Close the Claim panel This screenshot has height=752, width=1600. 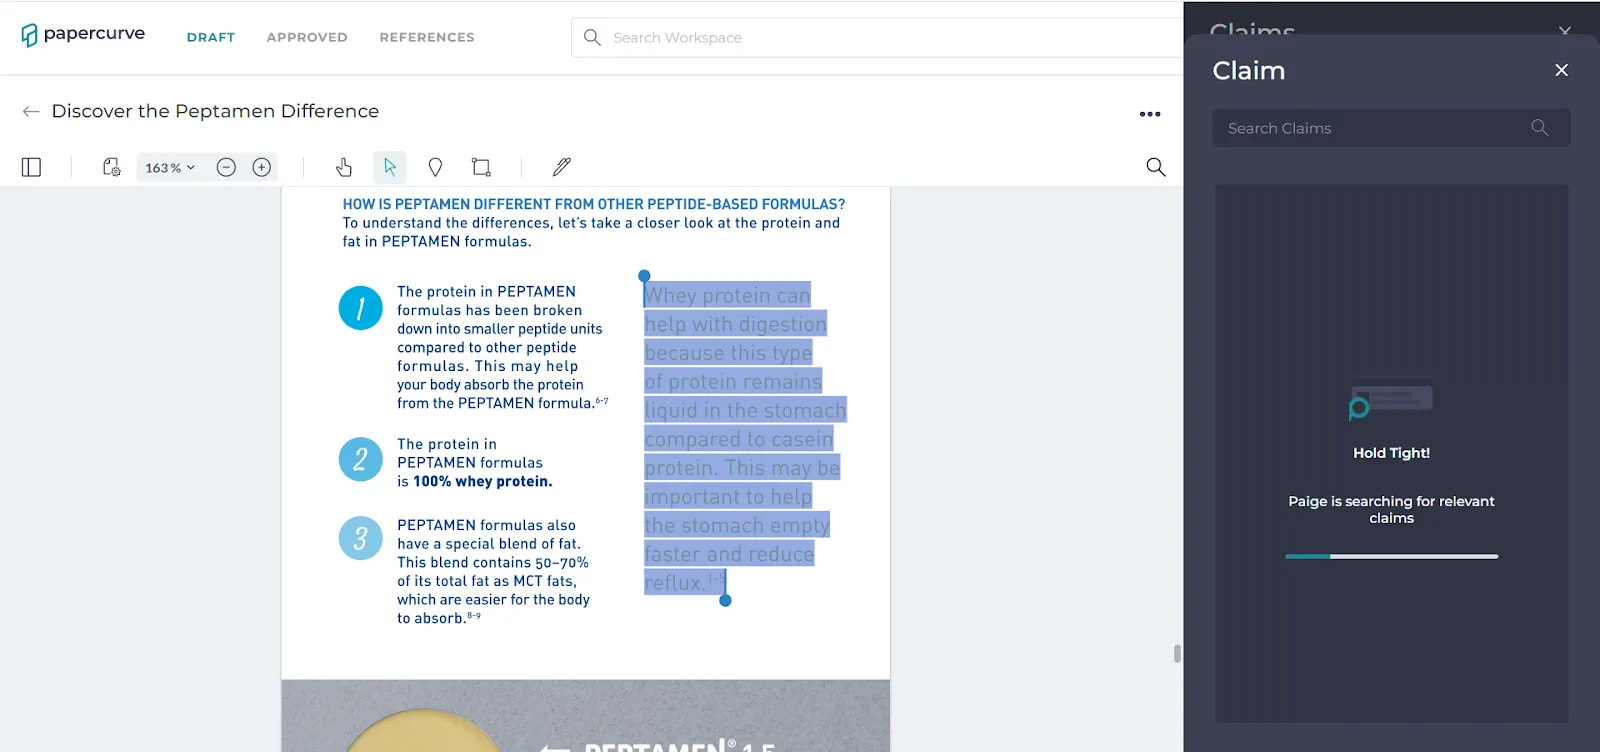point(1561,70)
